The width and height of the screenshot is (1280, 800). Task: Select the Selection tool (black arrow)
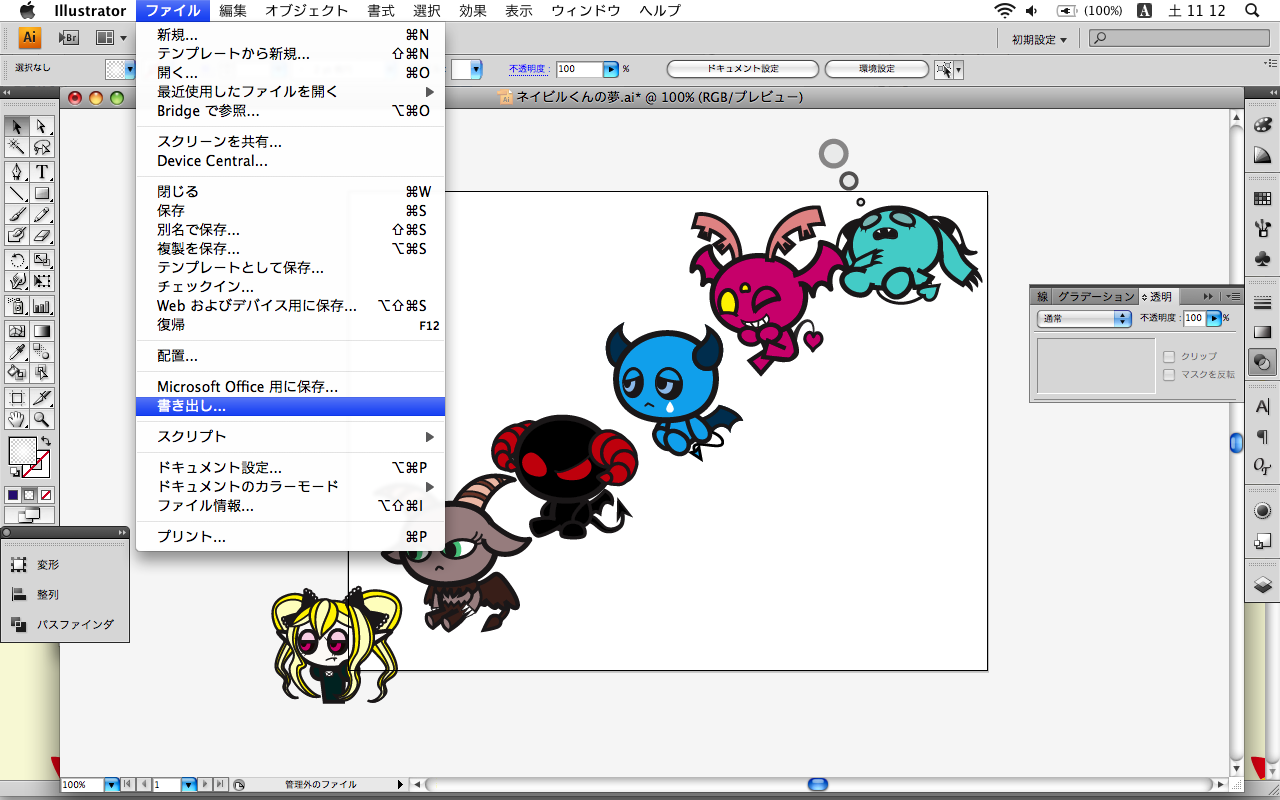pyautogui.click(x=17, y=127)
